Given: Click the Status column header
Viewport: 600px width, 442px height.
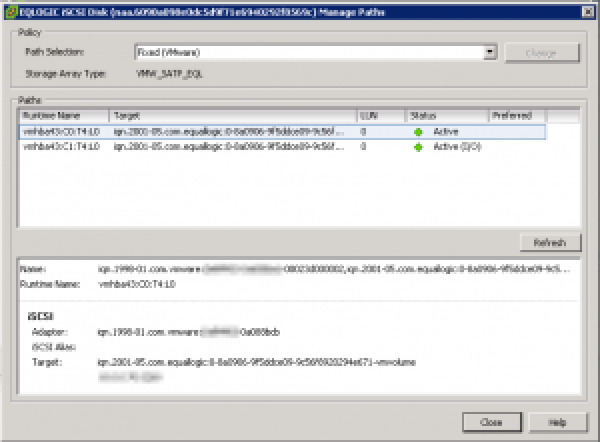Looking at the screenshot, I should pyautogui.click(x=447, y=116).
